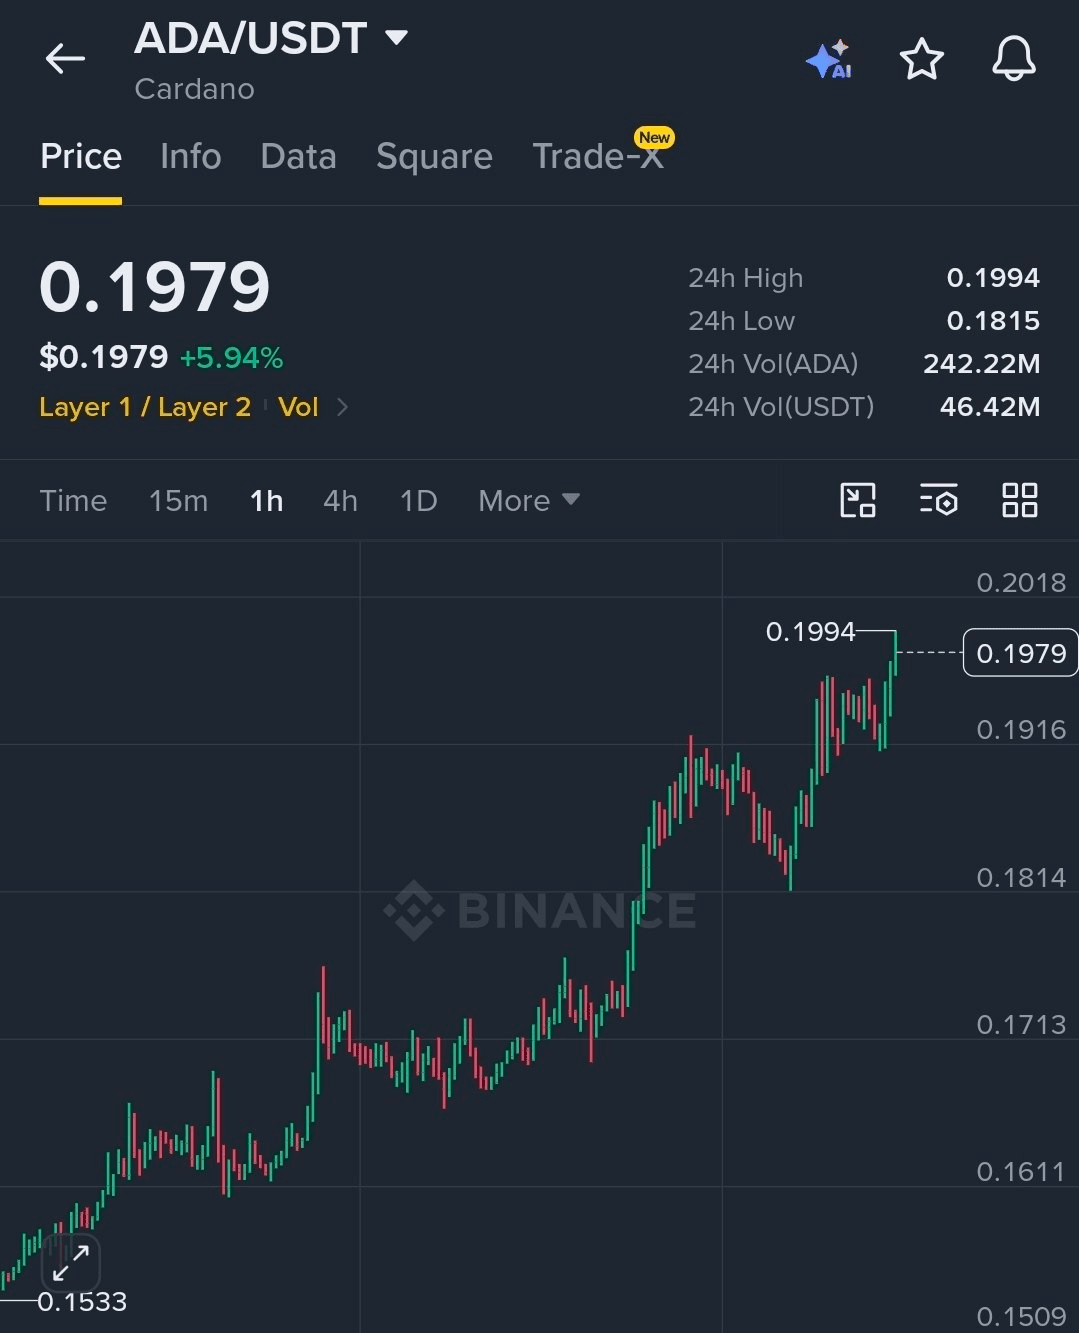Select the Time line chart view

coord(73,500)
